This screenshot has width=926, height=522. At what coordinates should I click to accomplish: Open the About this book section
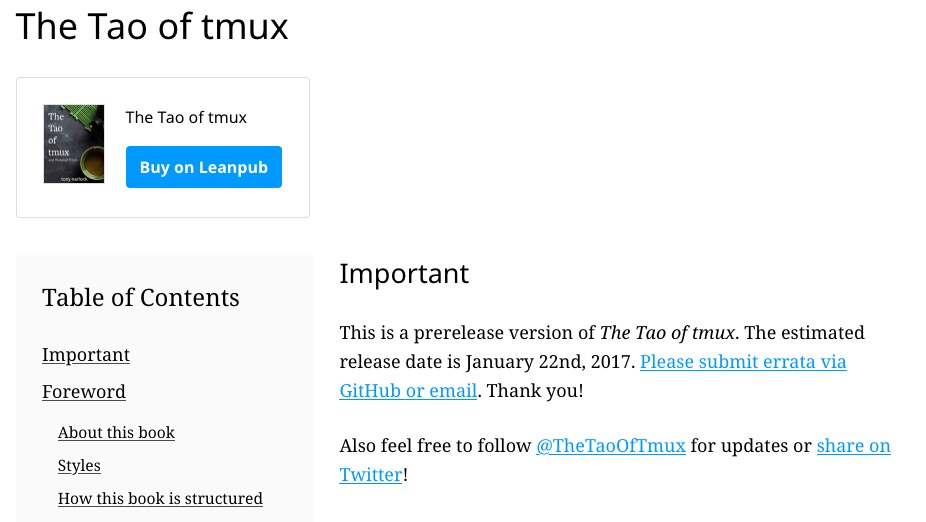[x=116, y=433]
